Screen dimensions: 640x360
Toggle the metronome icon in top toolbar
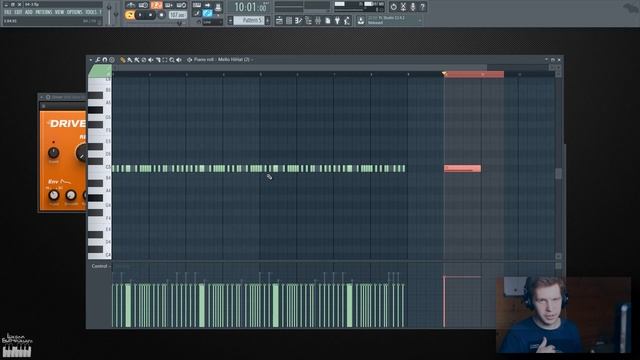pos(131,5)
